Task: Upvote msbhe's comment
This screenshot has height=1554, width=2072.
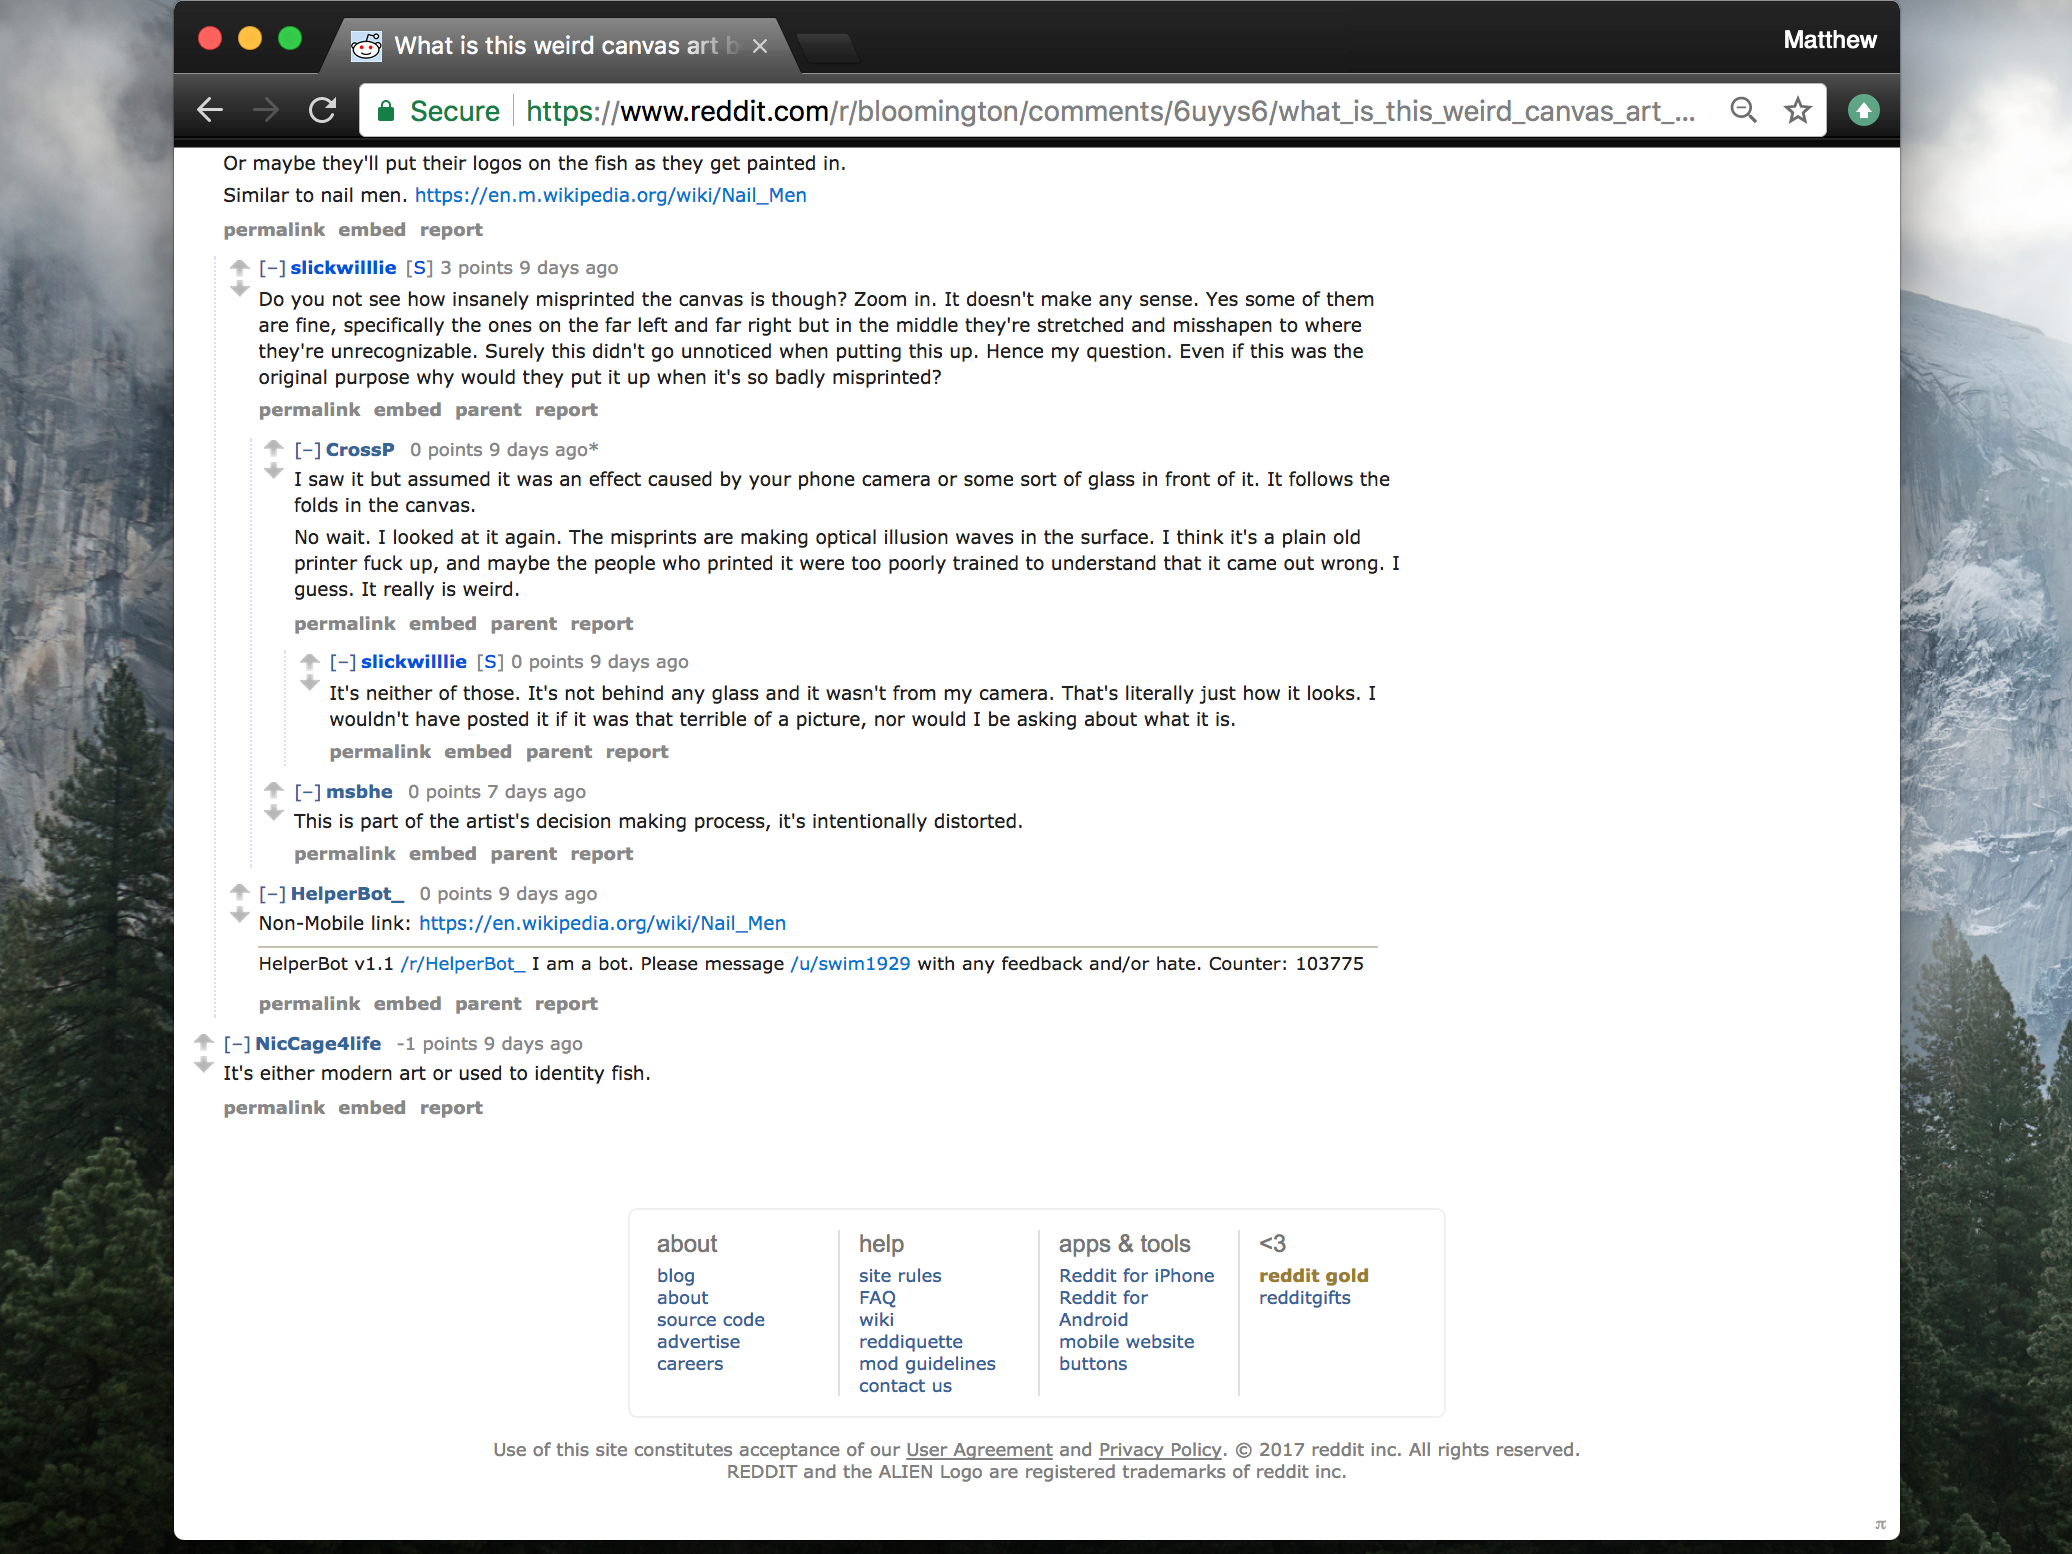Action: coord(274,791)
